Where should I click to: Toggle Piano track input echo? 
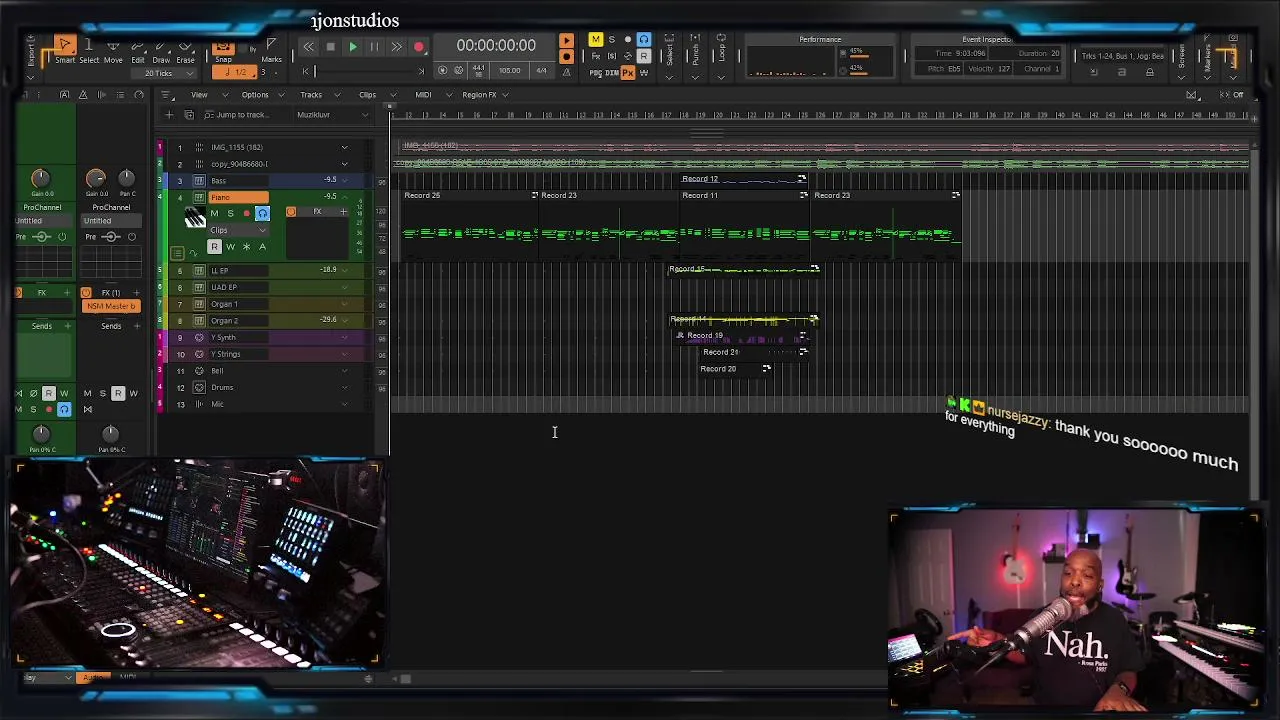(x=262, y=213)
